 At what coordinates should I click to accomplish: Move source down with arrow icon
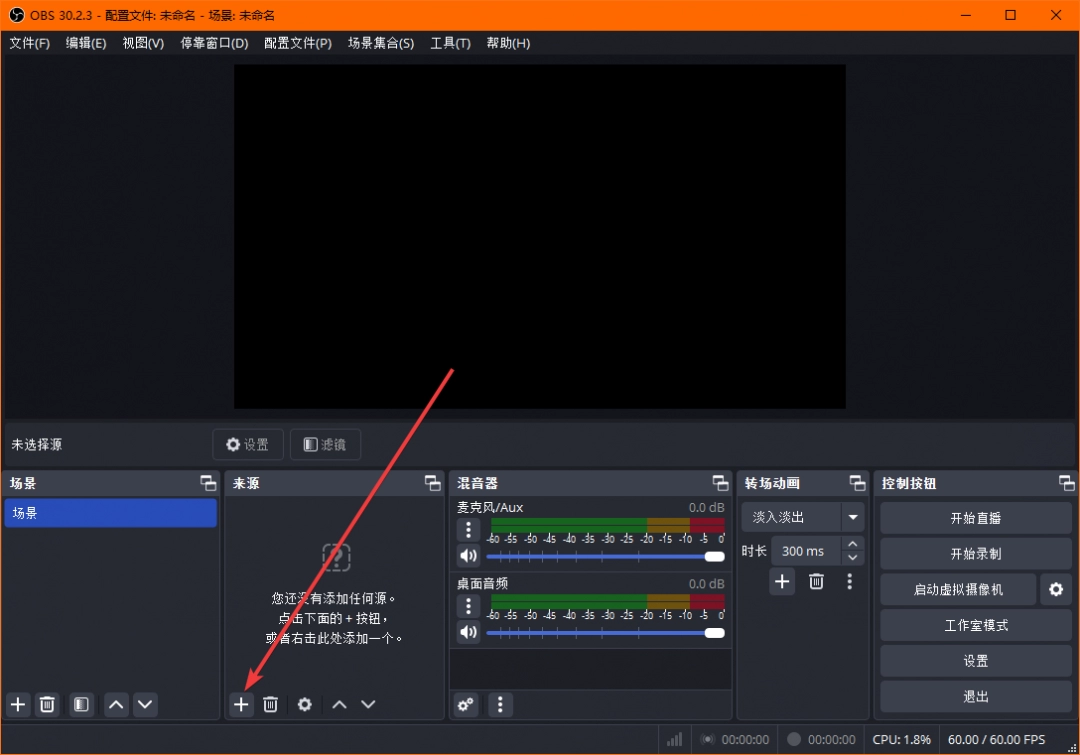tap(368, 704)
